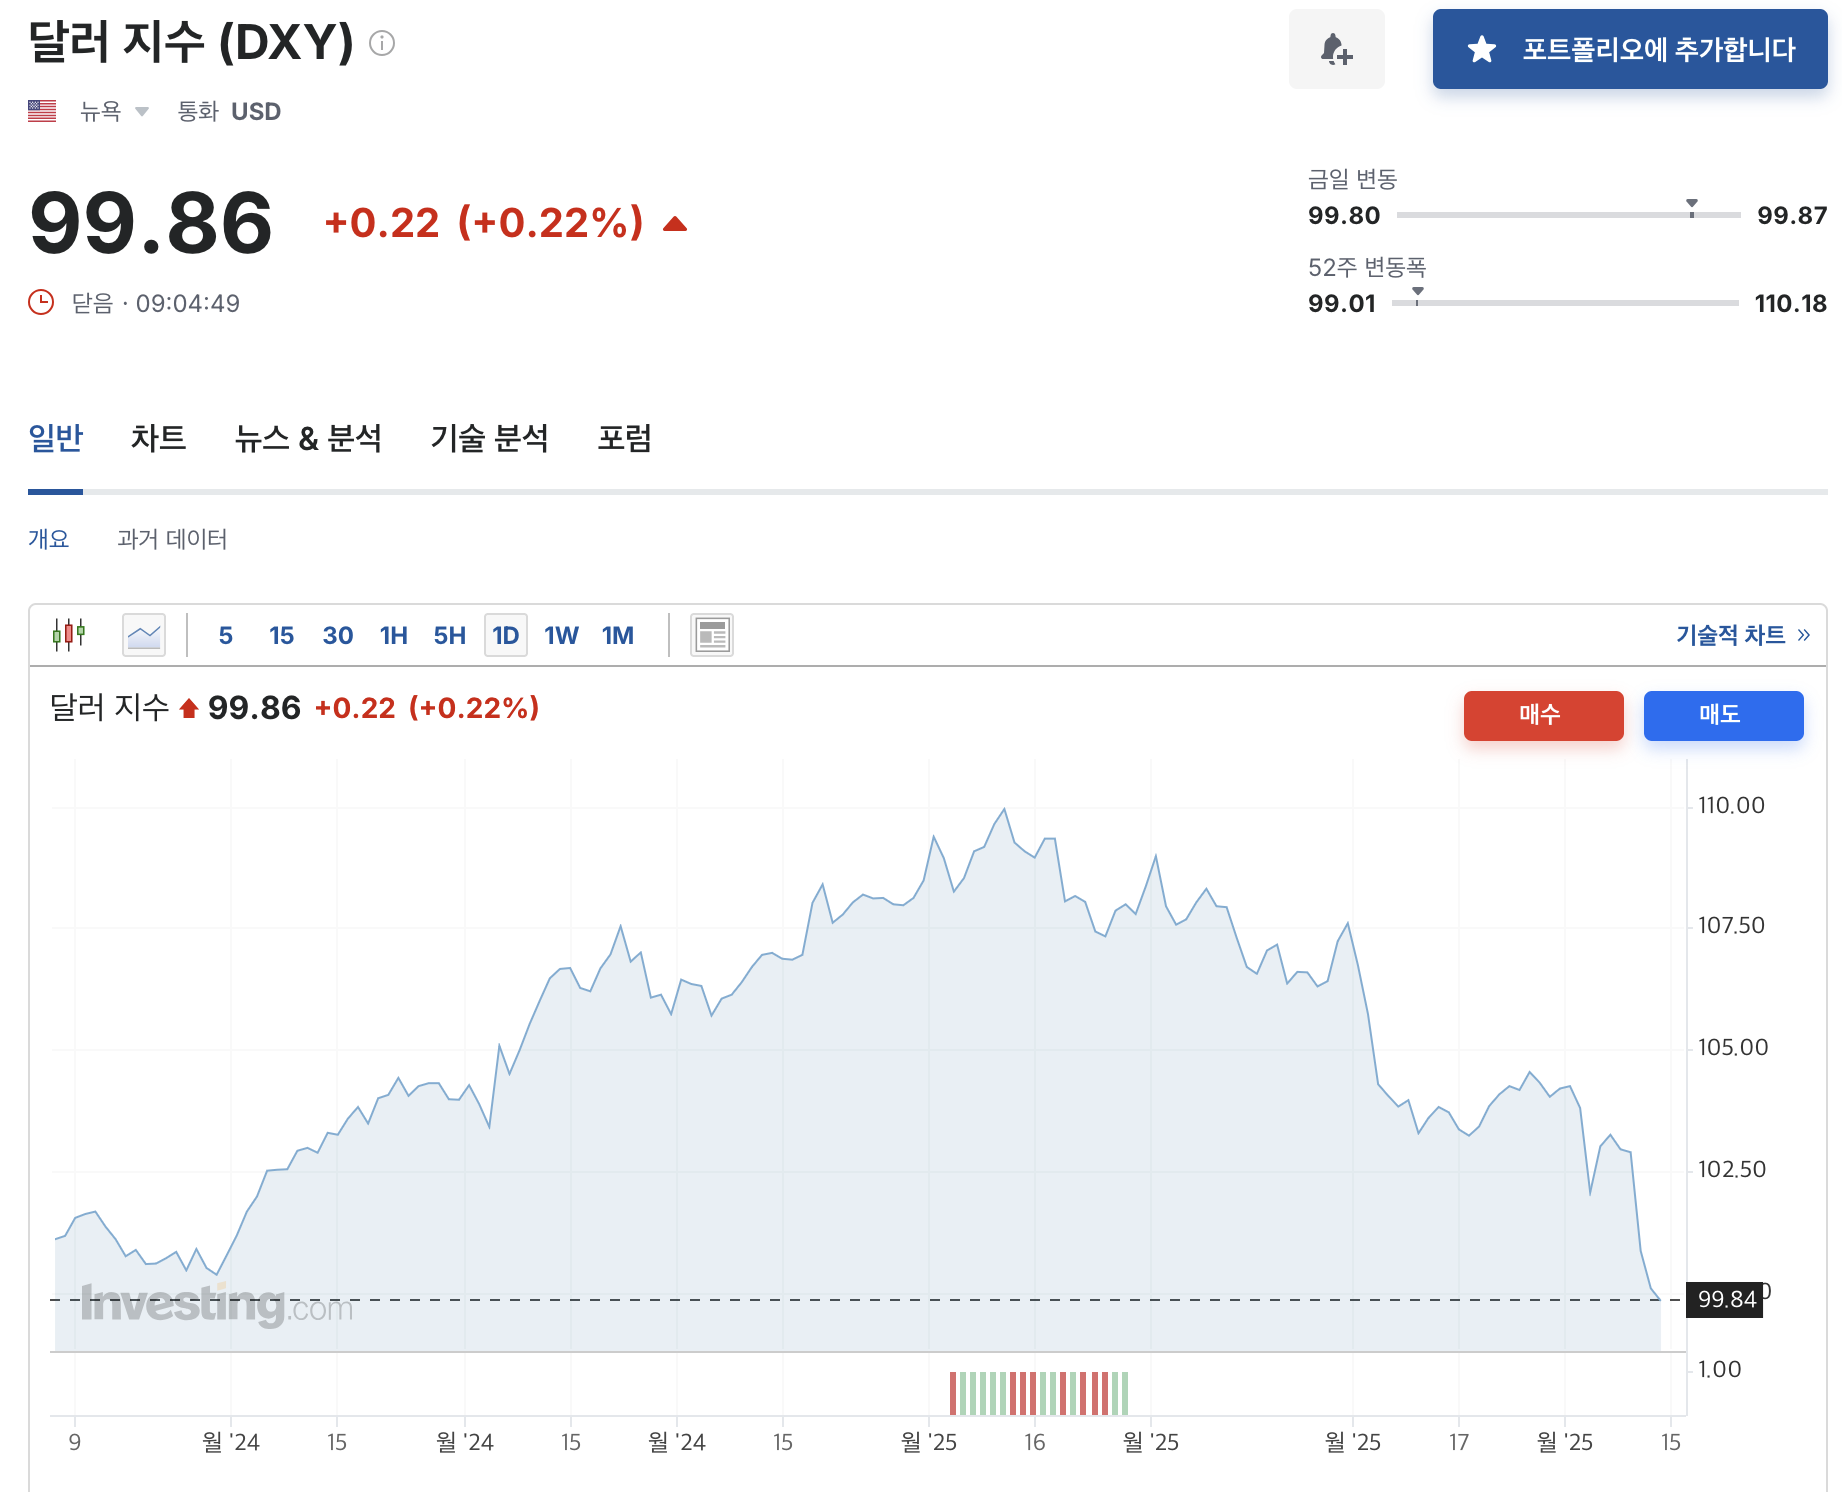Click the 99.84 current price label on axis
The height and width of the screenshot is (1492, 1842).
[1725, 1299]
